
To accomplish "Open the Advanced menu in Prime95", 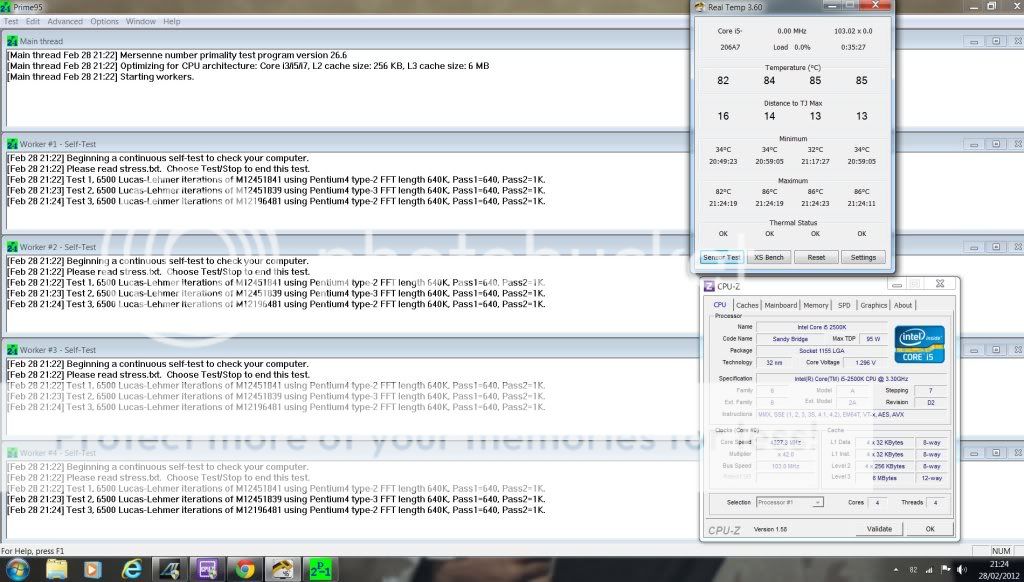I will [65, 21].
